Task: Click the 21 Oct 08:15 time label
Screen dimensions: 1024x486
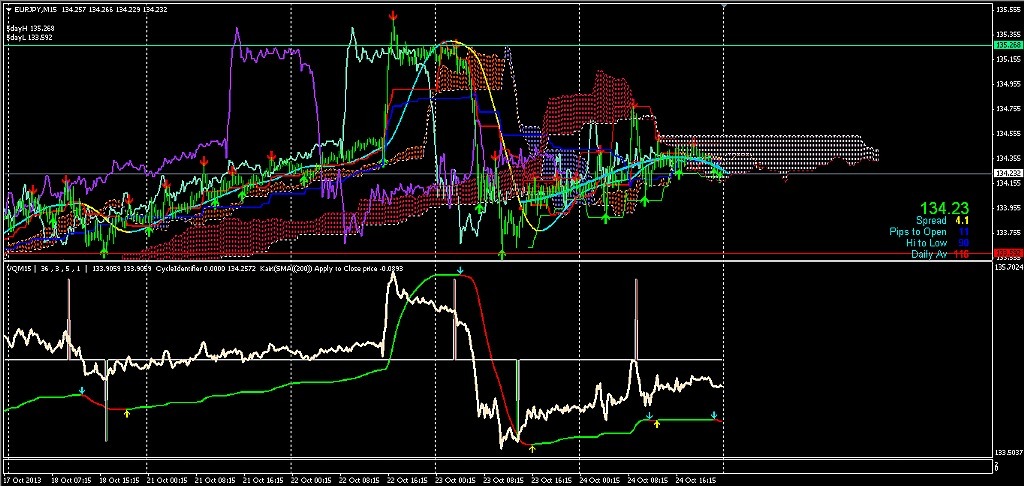Action: point(214,479)
